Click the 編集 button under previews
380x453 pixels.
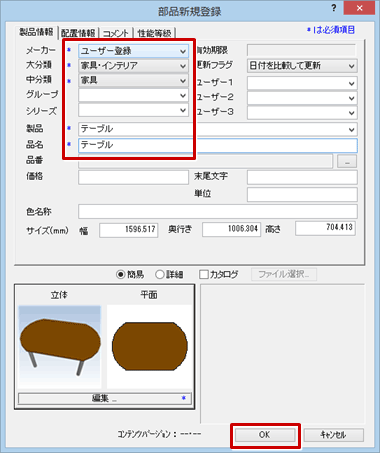pos(105,398)
